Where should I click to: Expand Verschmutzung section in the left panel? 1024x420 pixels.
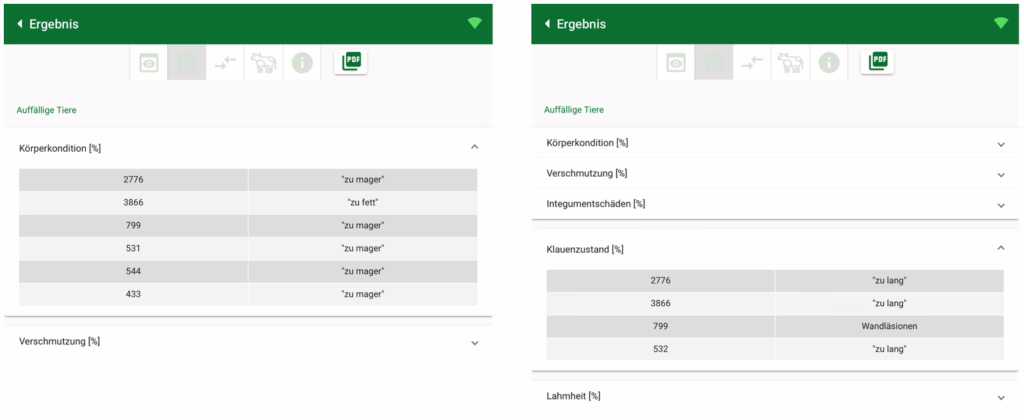[x=474, y=342]
